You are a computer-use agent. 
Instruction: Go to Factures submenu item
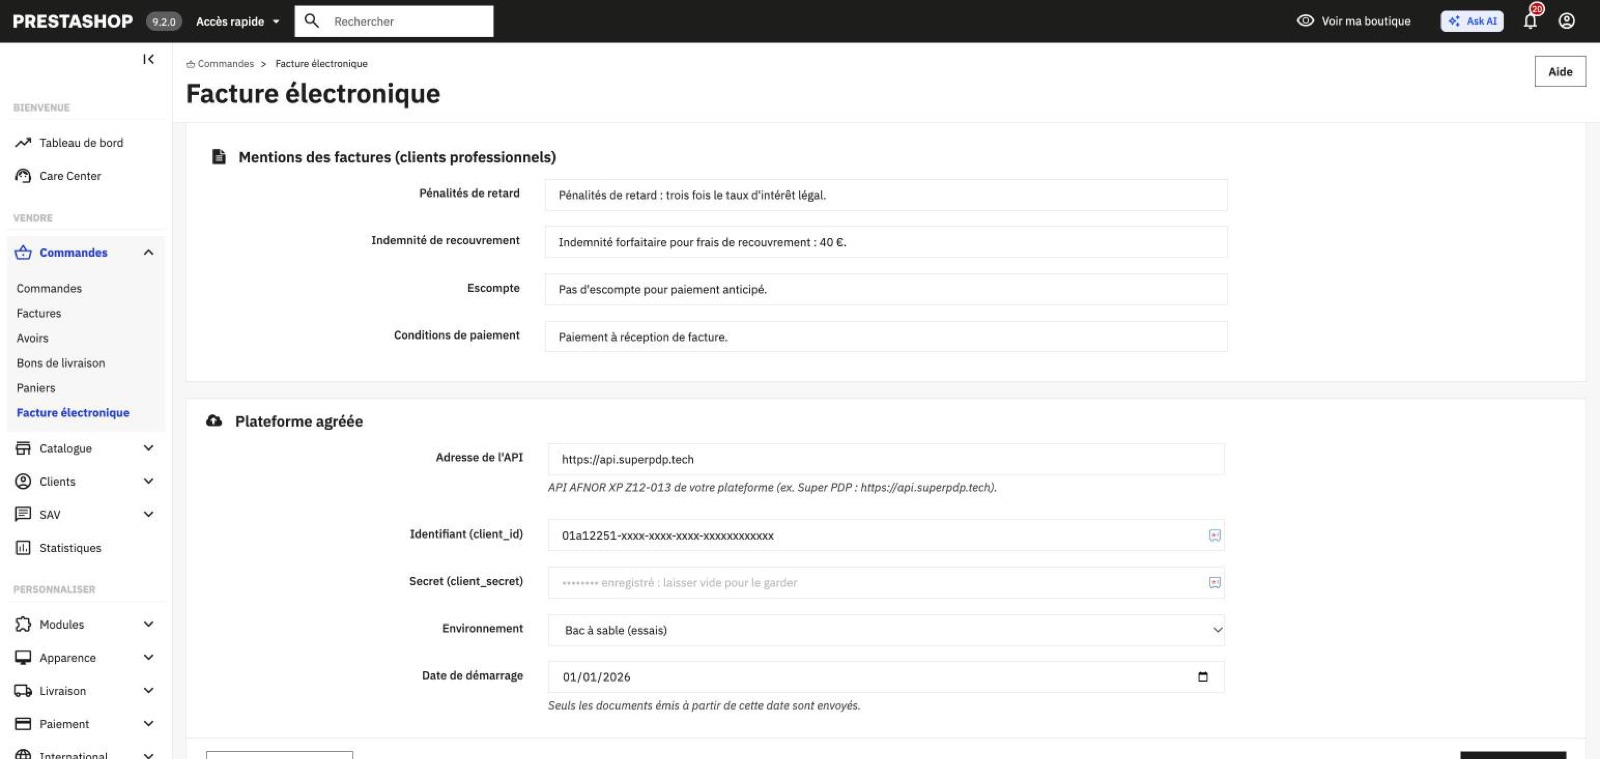tap(39, 313)
